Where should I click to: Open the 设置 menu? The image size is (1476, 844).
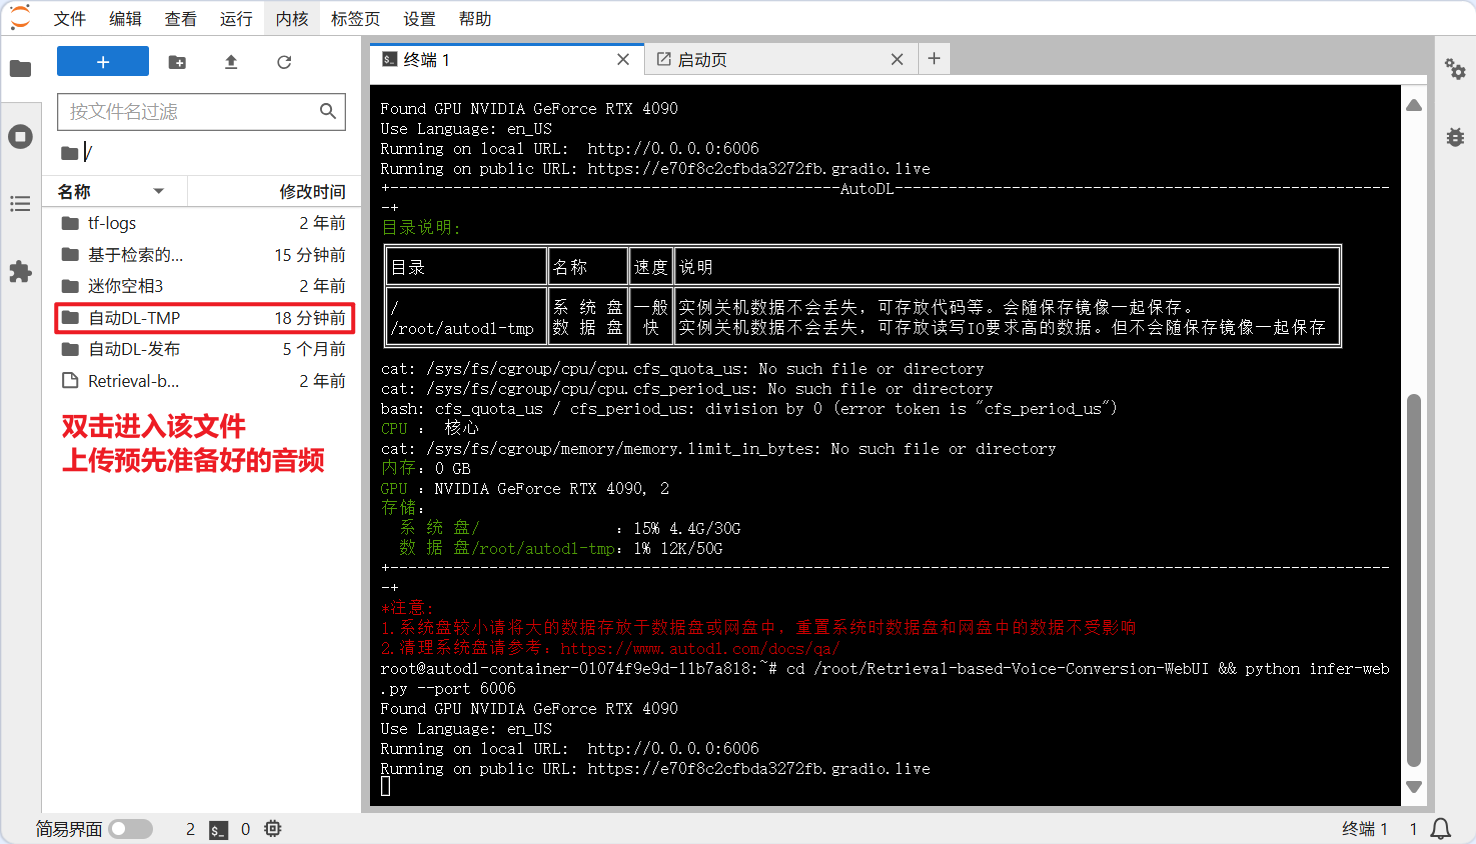click(x=419, y=19)
